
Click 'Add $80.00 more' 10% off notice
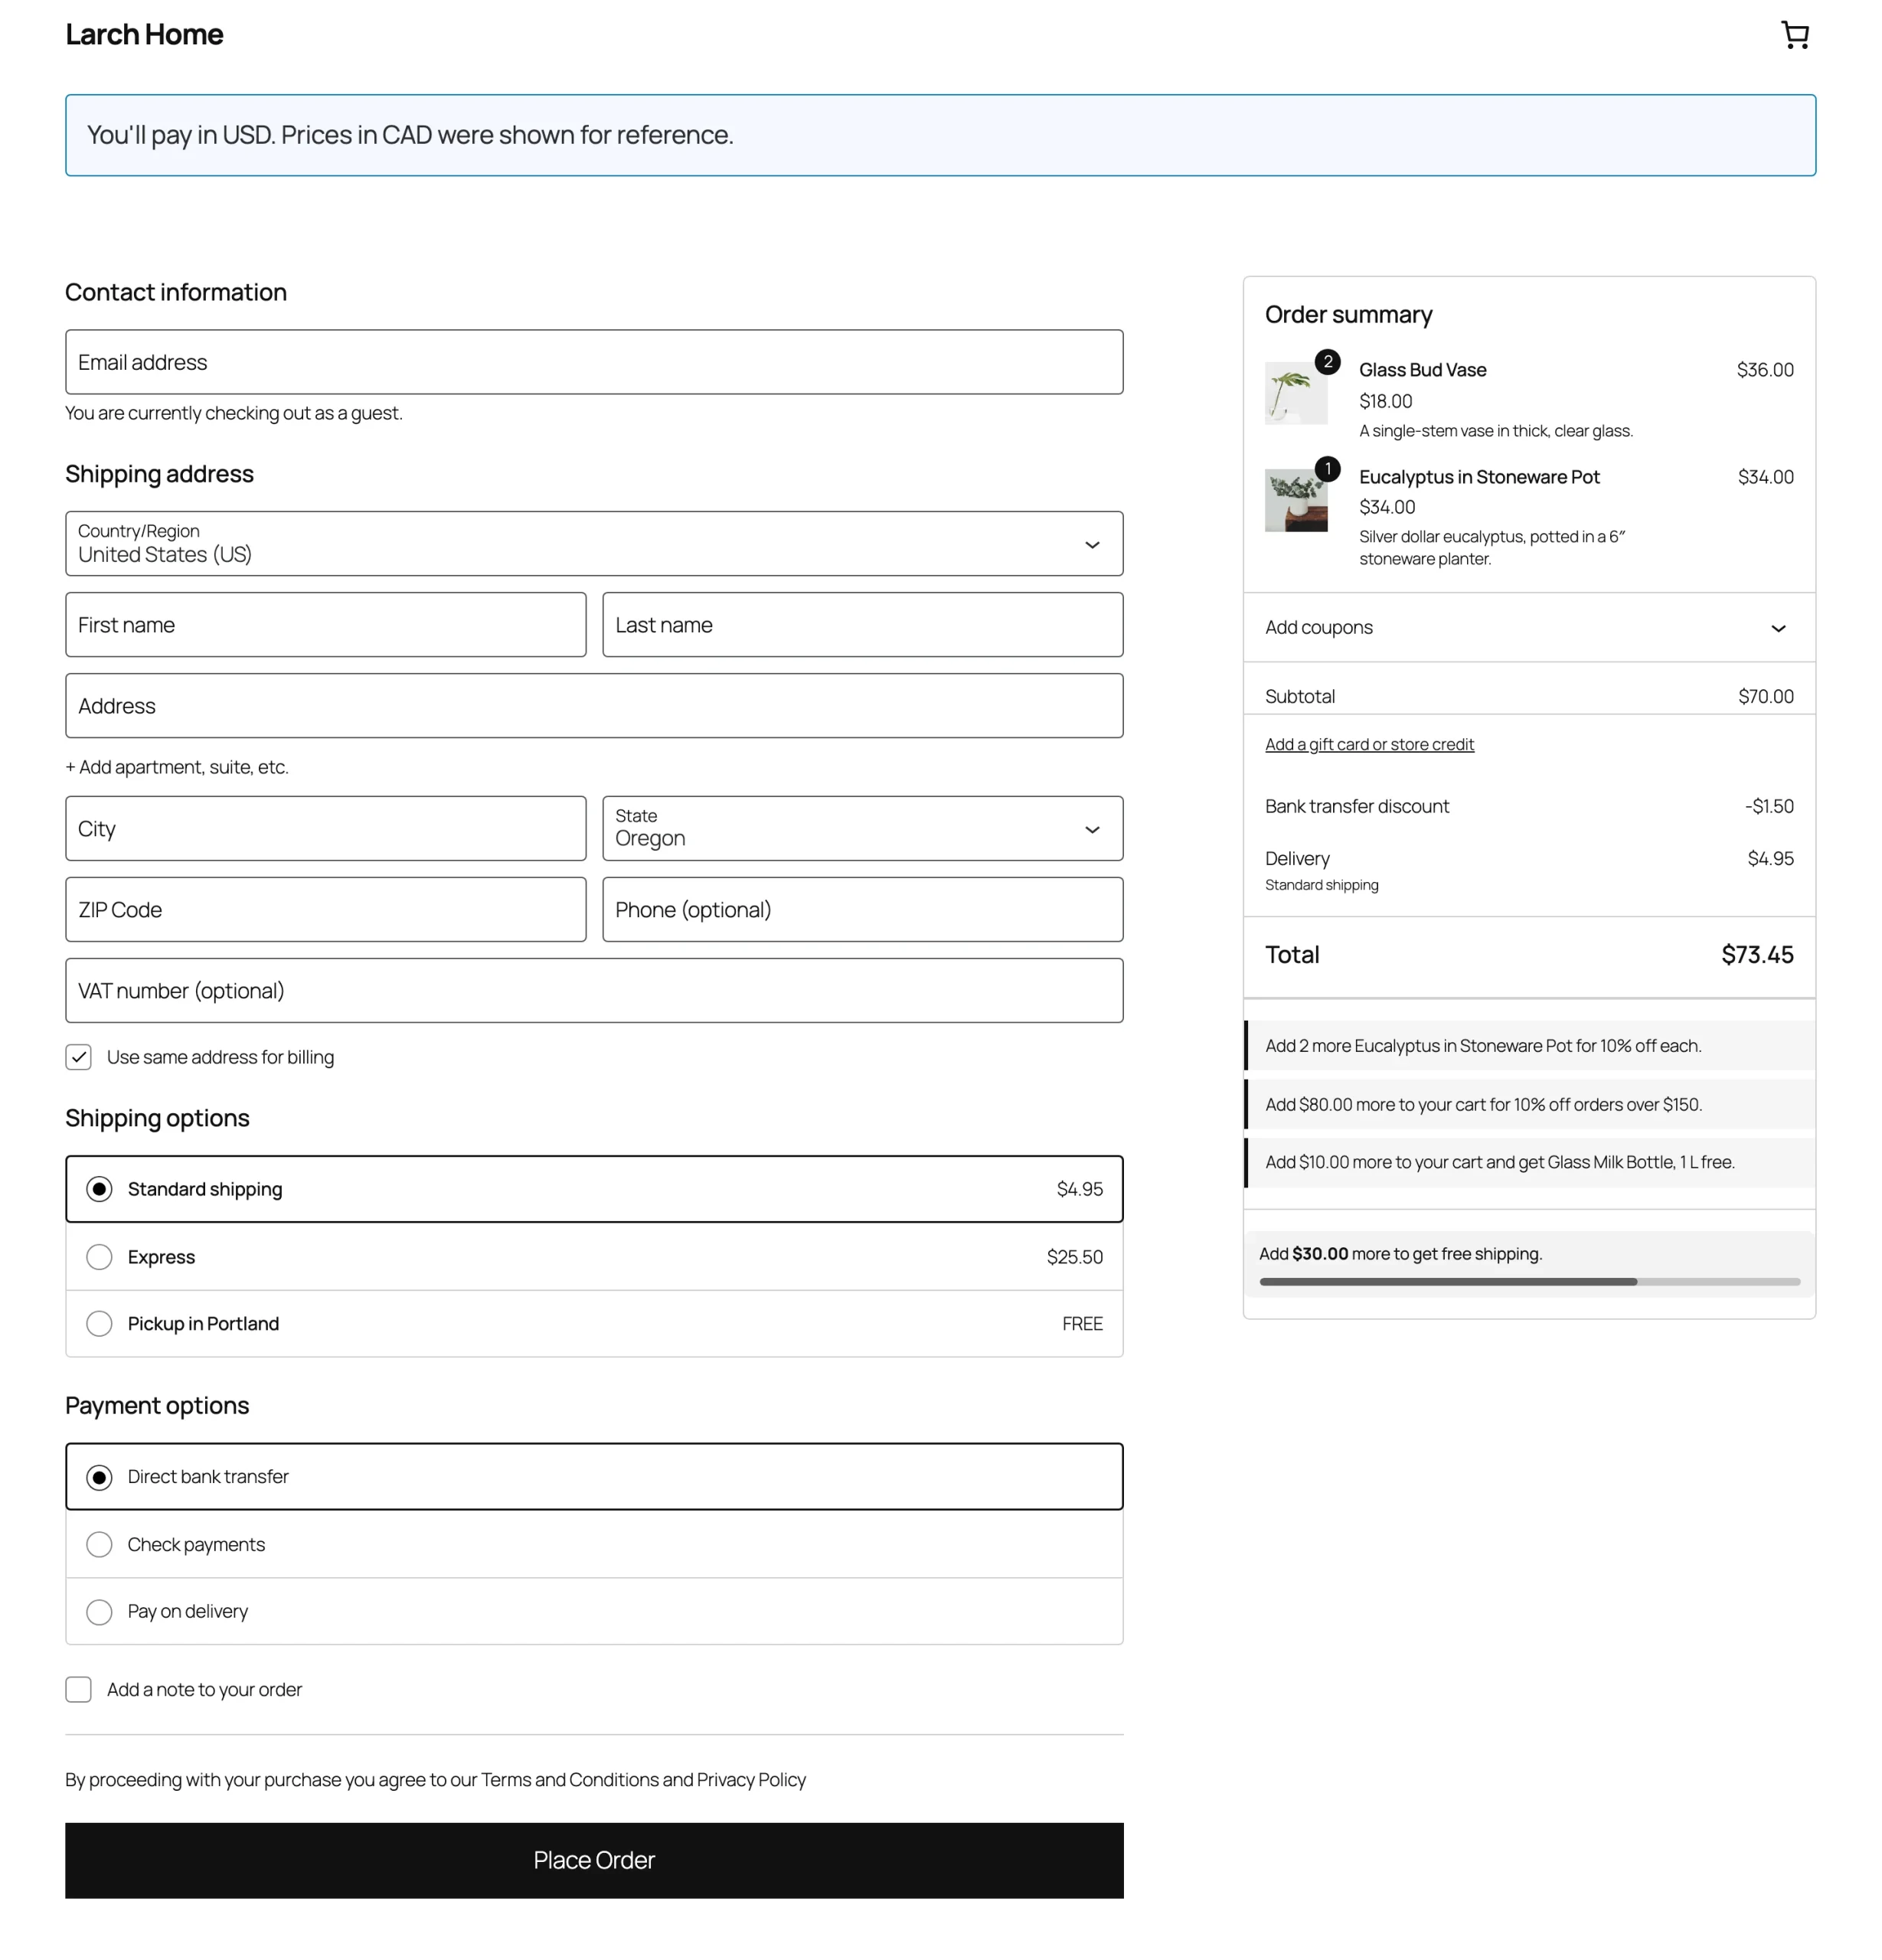pyautogui.click(x=1529, y=1104)
